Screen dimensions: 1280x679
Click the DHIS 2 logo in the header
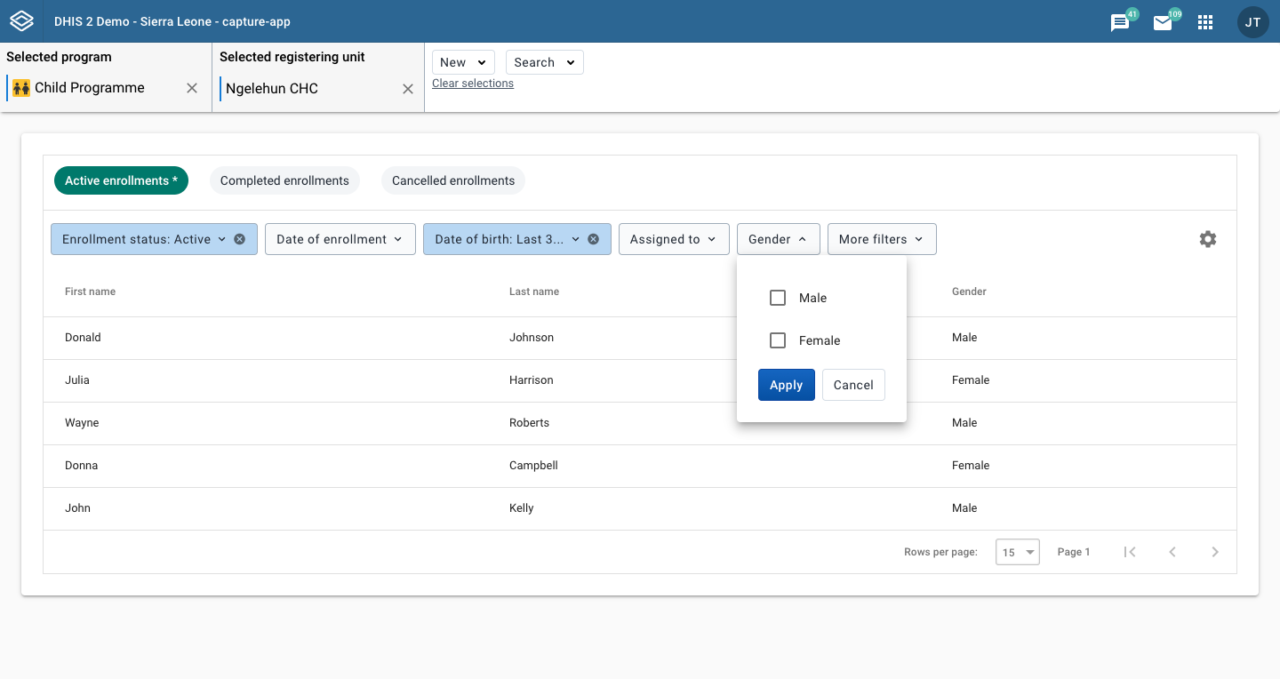click(x=21, y=20)
